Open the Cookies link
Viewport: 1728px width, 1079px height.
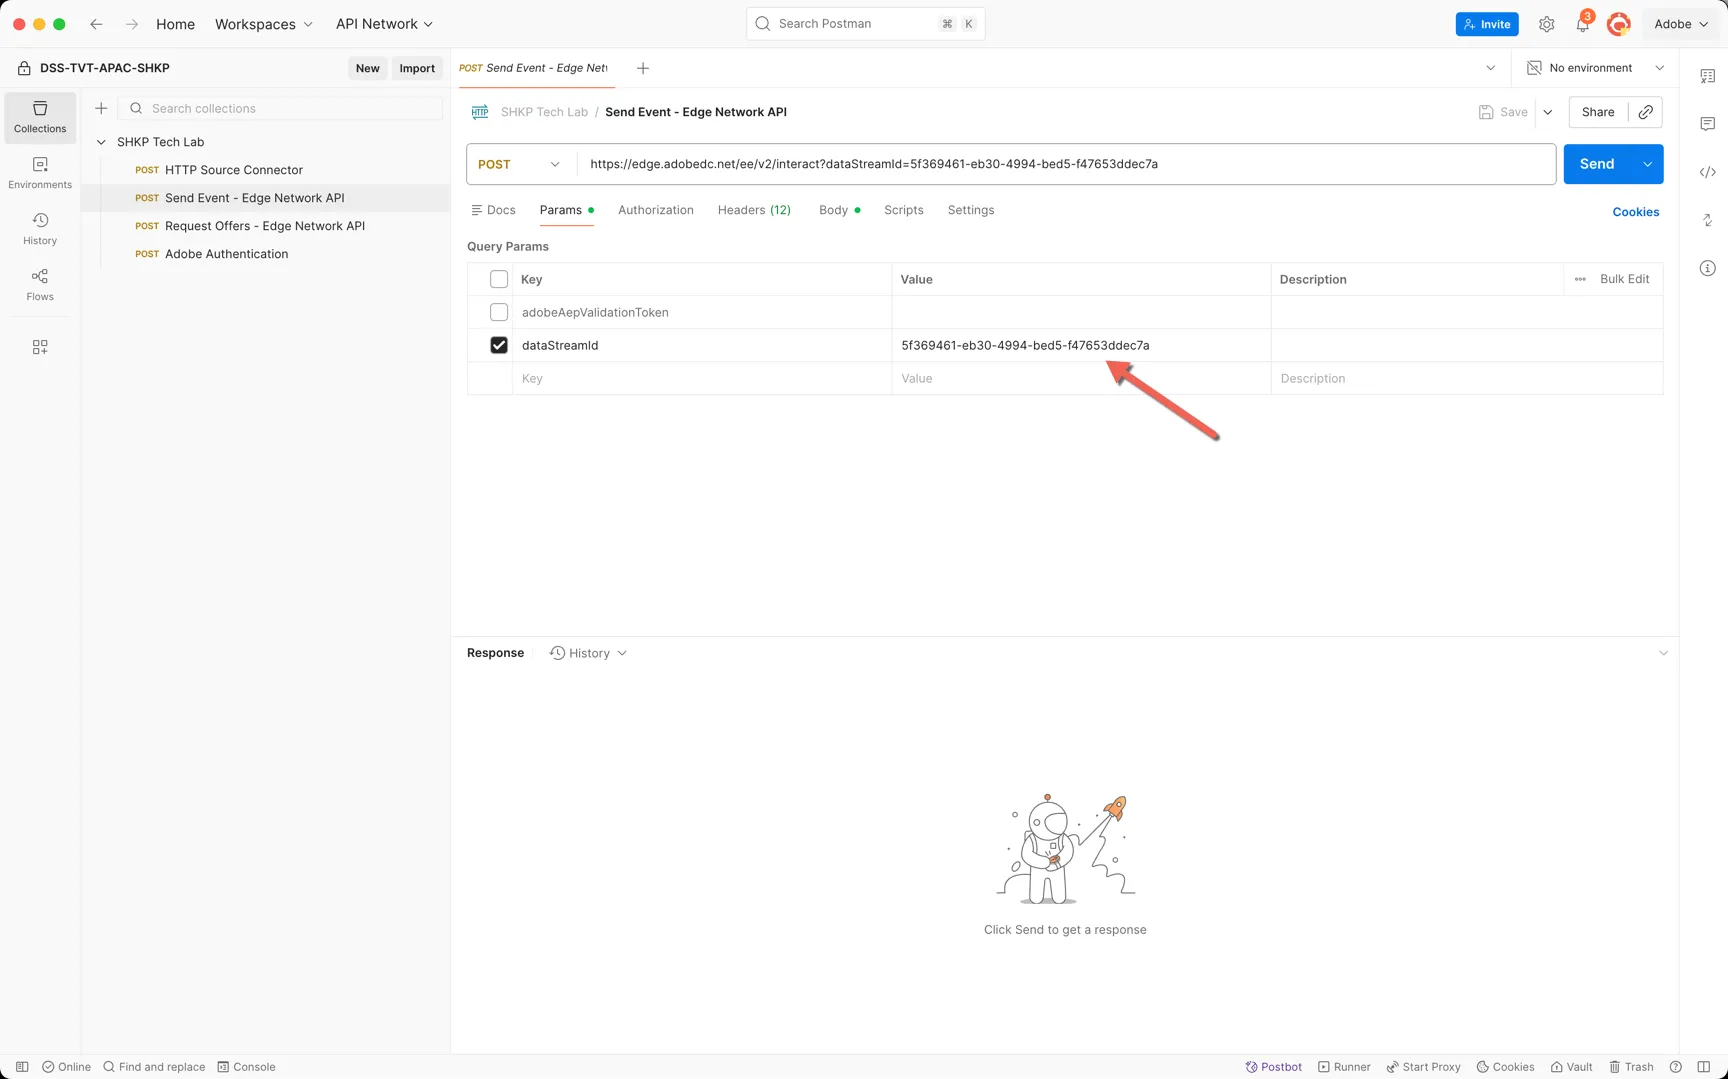(1636, 212)
